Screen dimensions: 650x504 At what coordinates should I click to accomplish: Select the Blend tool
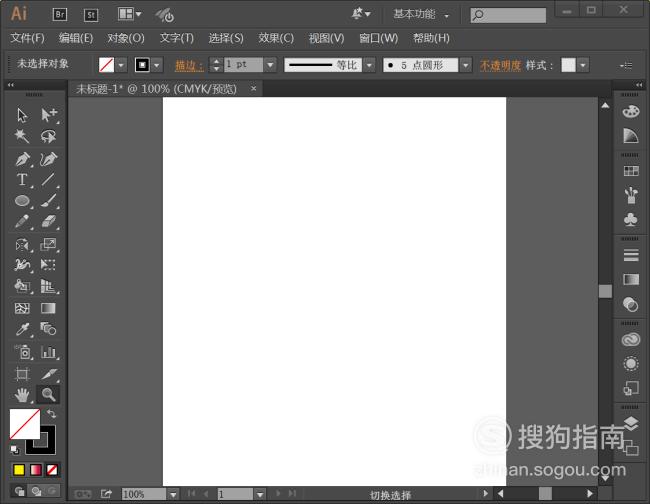(49, 329)
